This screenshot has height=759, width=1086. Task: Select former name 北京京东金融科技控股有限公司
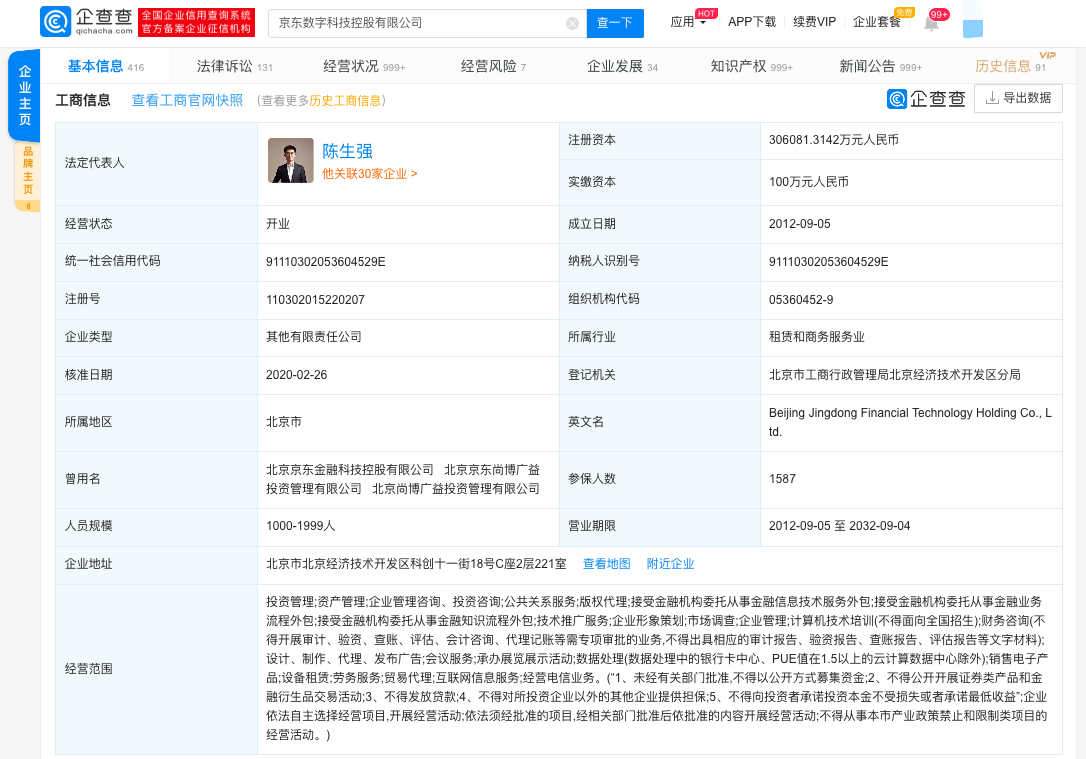[350, 470]
